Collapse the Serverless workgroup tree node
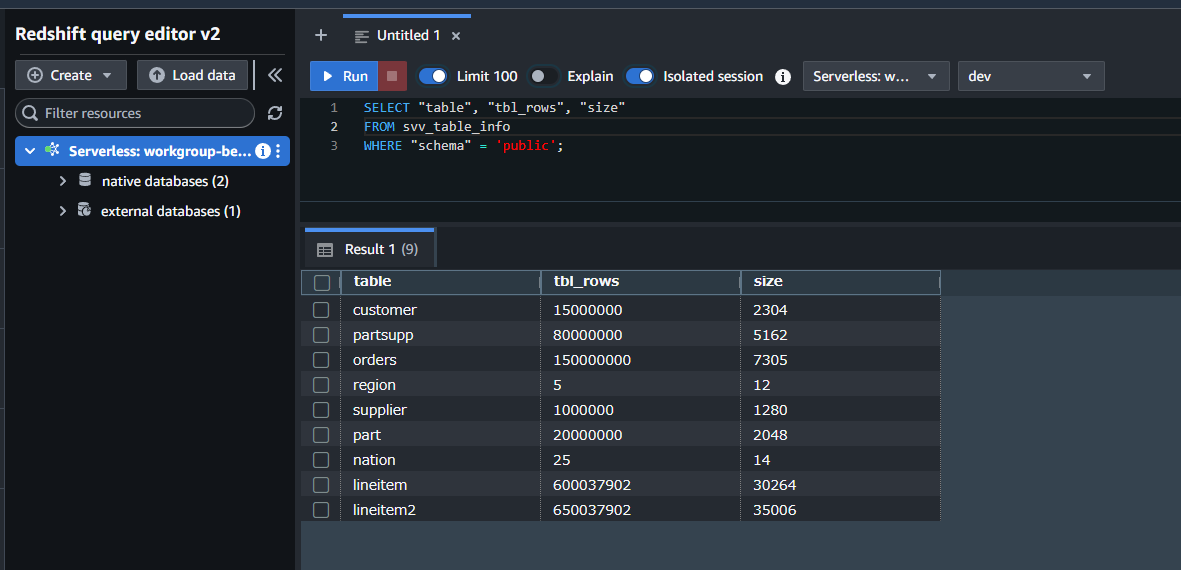This screenshot has height=570, width=1181. 30,151
